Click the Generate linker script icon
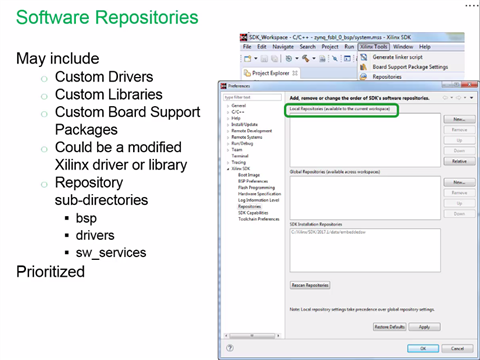 pos(364,57)
